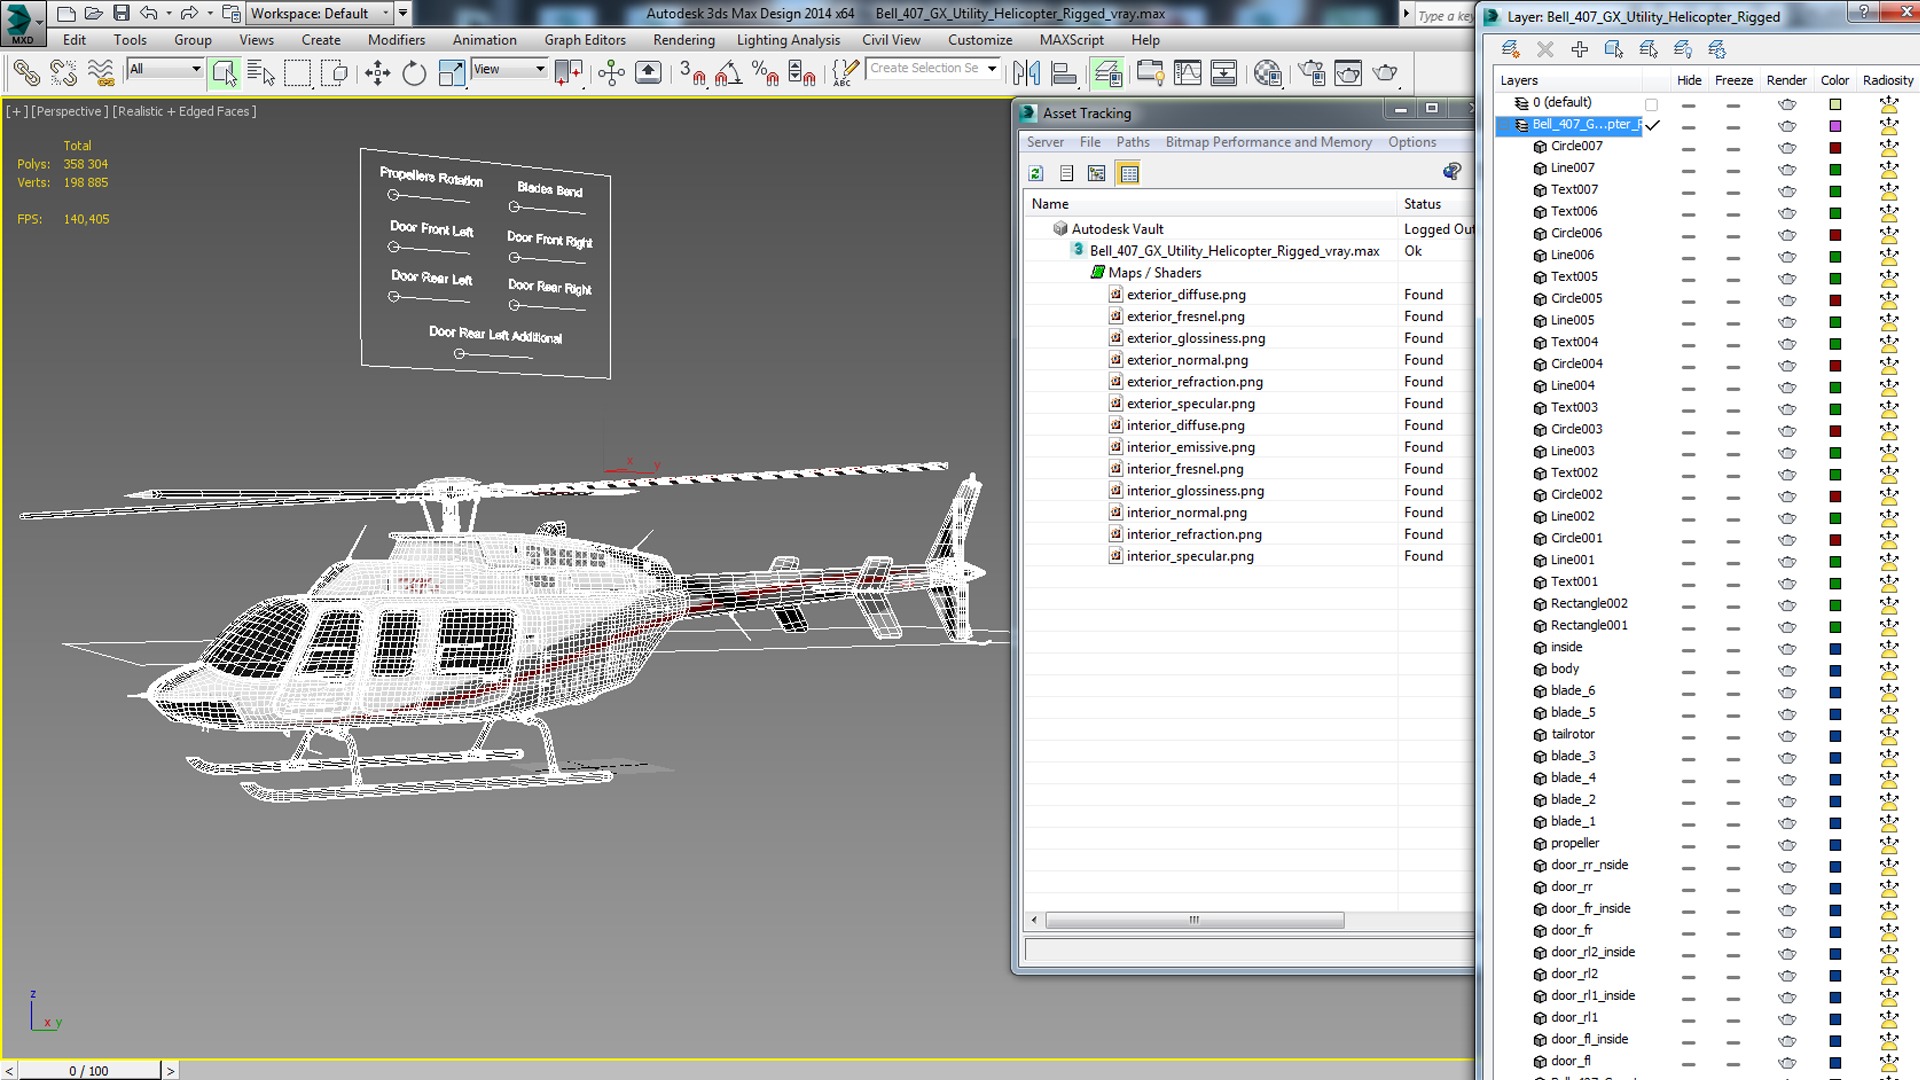Open the Rendering menu

click(x=684, y=40)
